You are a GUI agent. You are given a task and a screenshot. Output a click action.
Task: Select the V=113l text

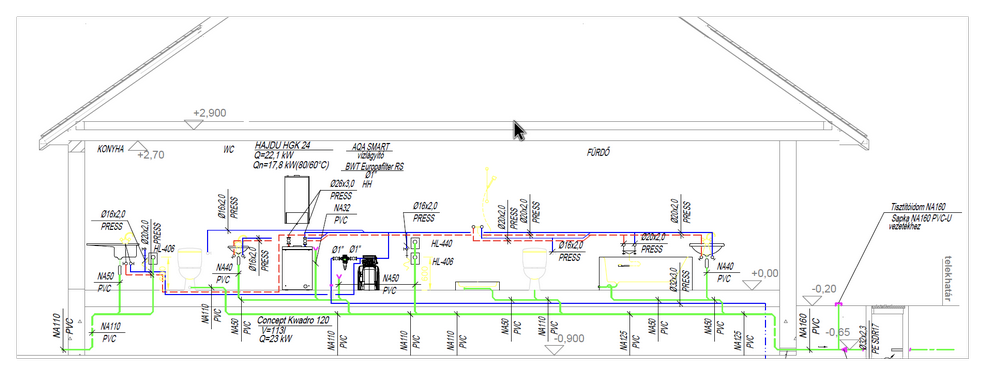click(275, 329)
